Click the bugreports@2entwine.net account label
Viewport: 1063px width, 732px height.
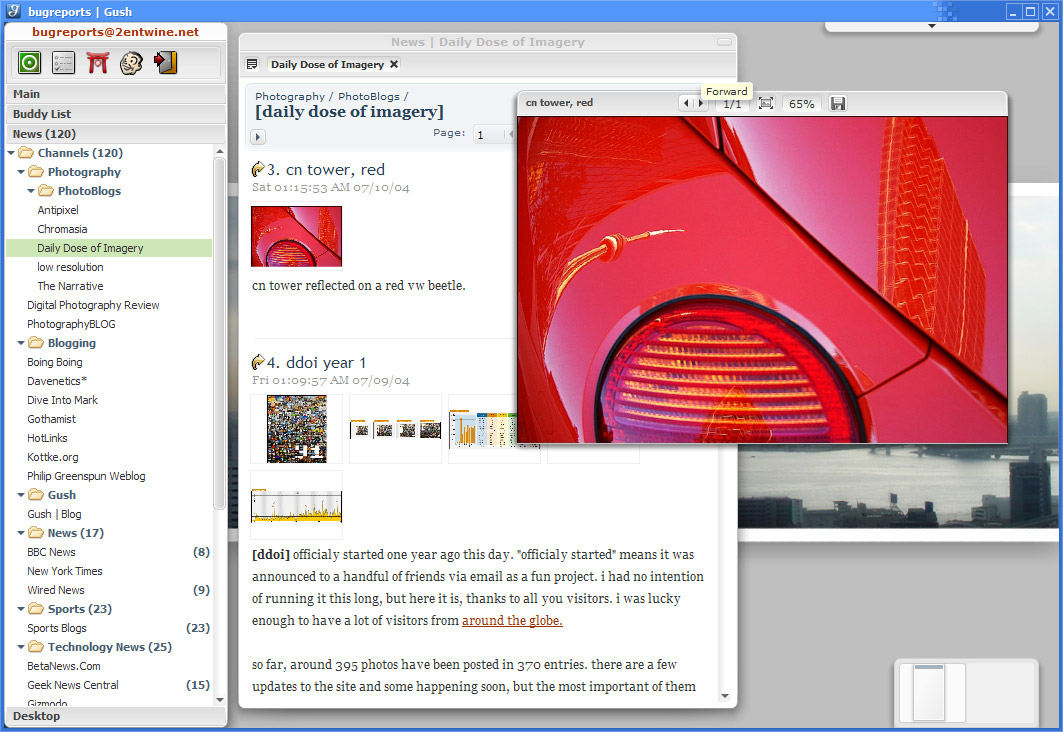(x=115, y=32)
